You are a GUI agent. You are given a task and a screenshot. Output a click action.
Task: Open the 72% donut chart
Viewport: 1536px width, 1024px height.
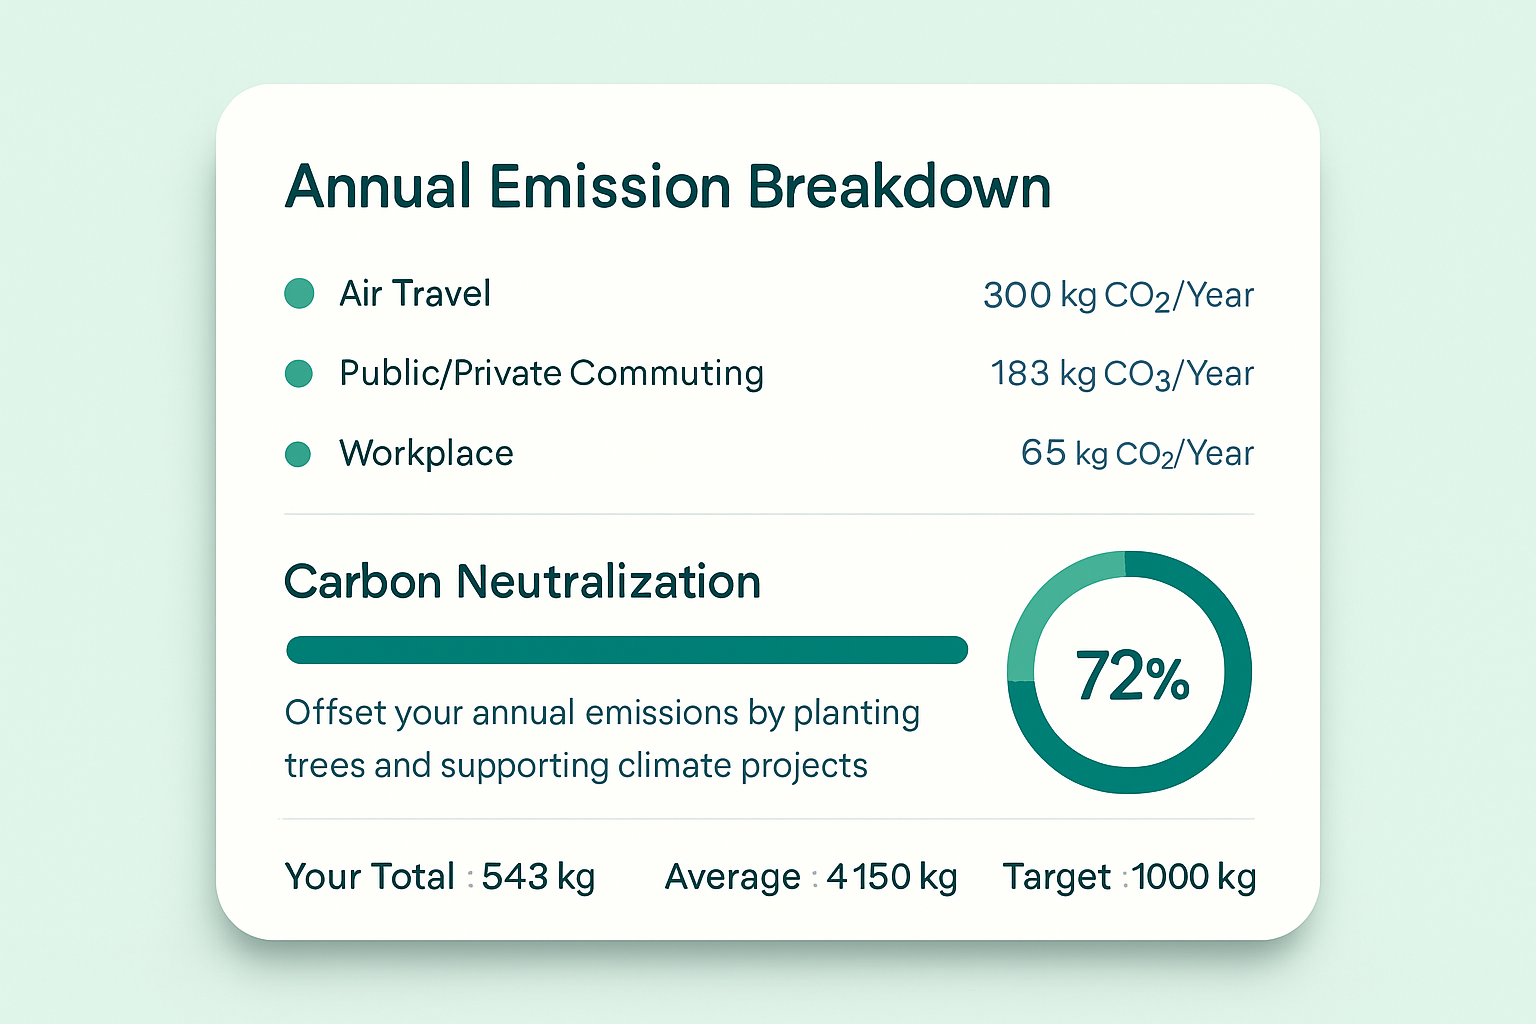pyautogui.click(x=1128, y=673)
